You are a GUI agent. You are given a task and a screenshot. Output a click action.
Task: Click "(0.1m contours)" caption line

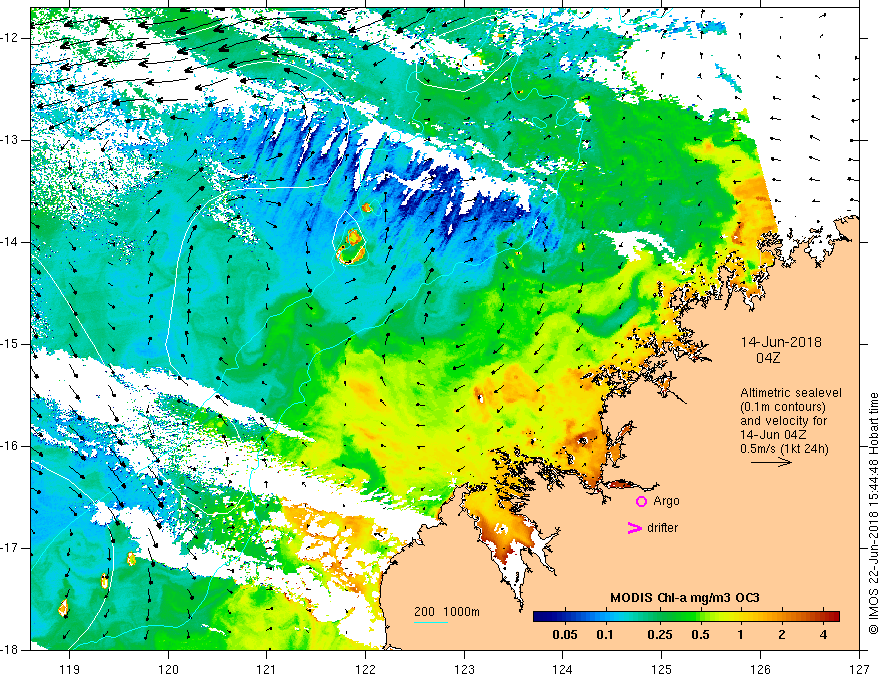tap(783, 407)
